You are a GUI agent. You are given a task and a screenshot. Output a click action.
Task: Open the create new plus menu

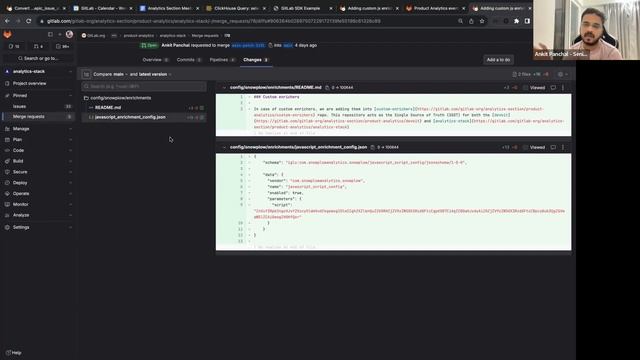coord(60,35)
